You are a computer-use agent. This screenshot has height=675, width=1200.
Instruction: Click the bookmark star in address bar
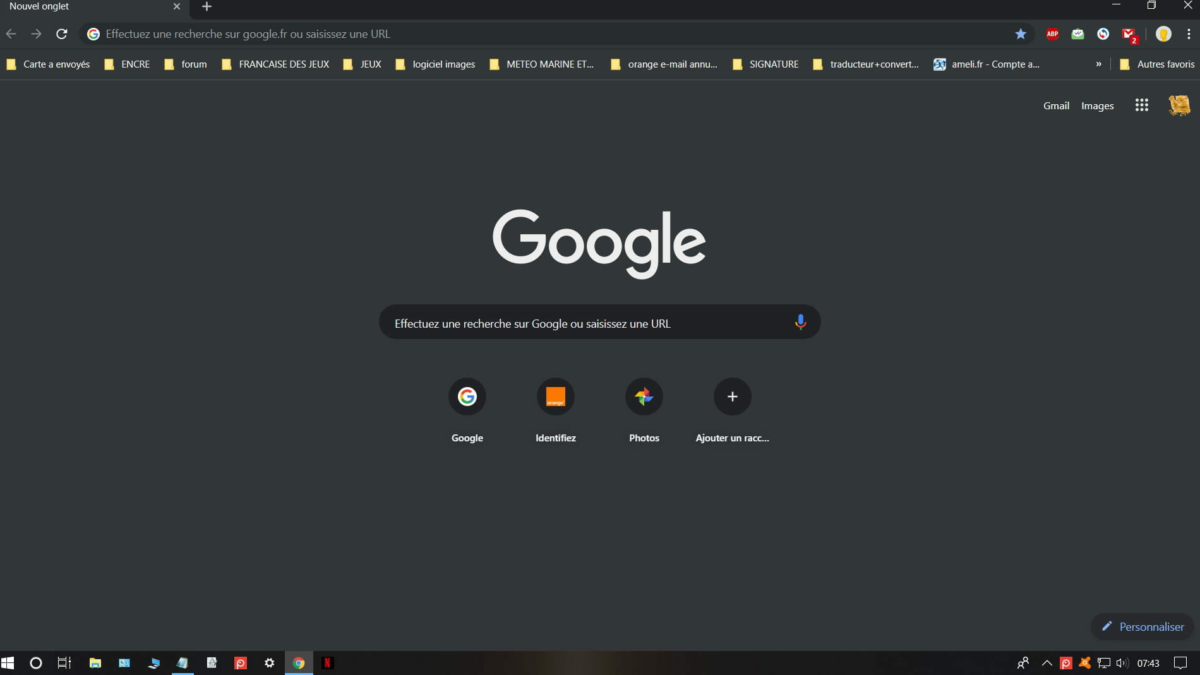1020,34
